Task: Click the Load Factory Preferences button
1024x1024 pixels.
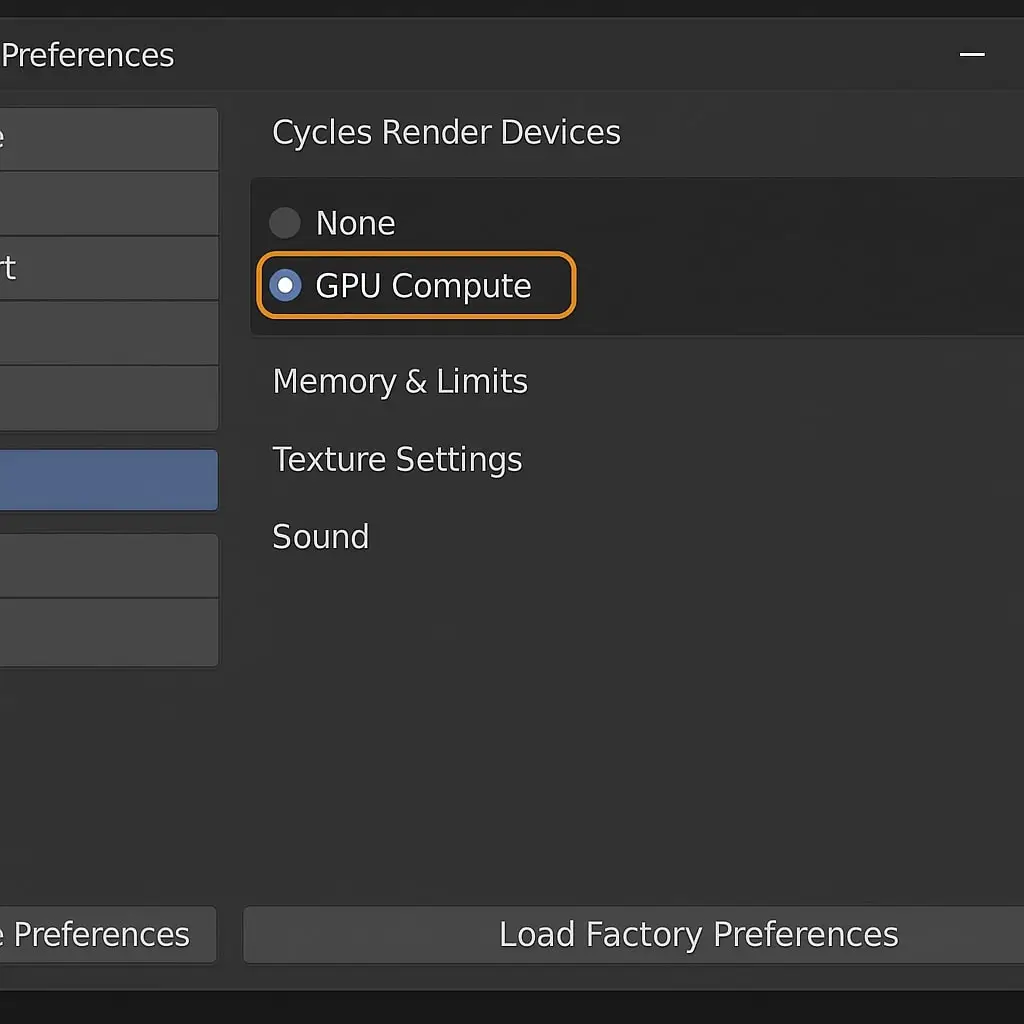Action: click(633, 935)
